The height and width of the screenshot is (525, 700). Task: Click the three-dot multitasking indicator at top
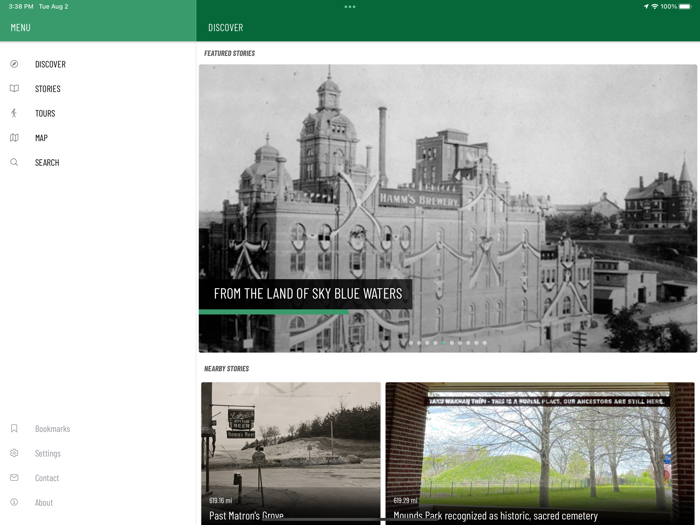350,7
